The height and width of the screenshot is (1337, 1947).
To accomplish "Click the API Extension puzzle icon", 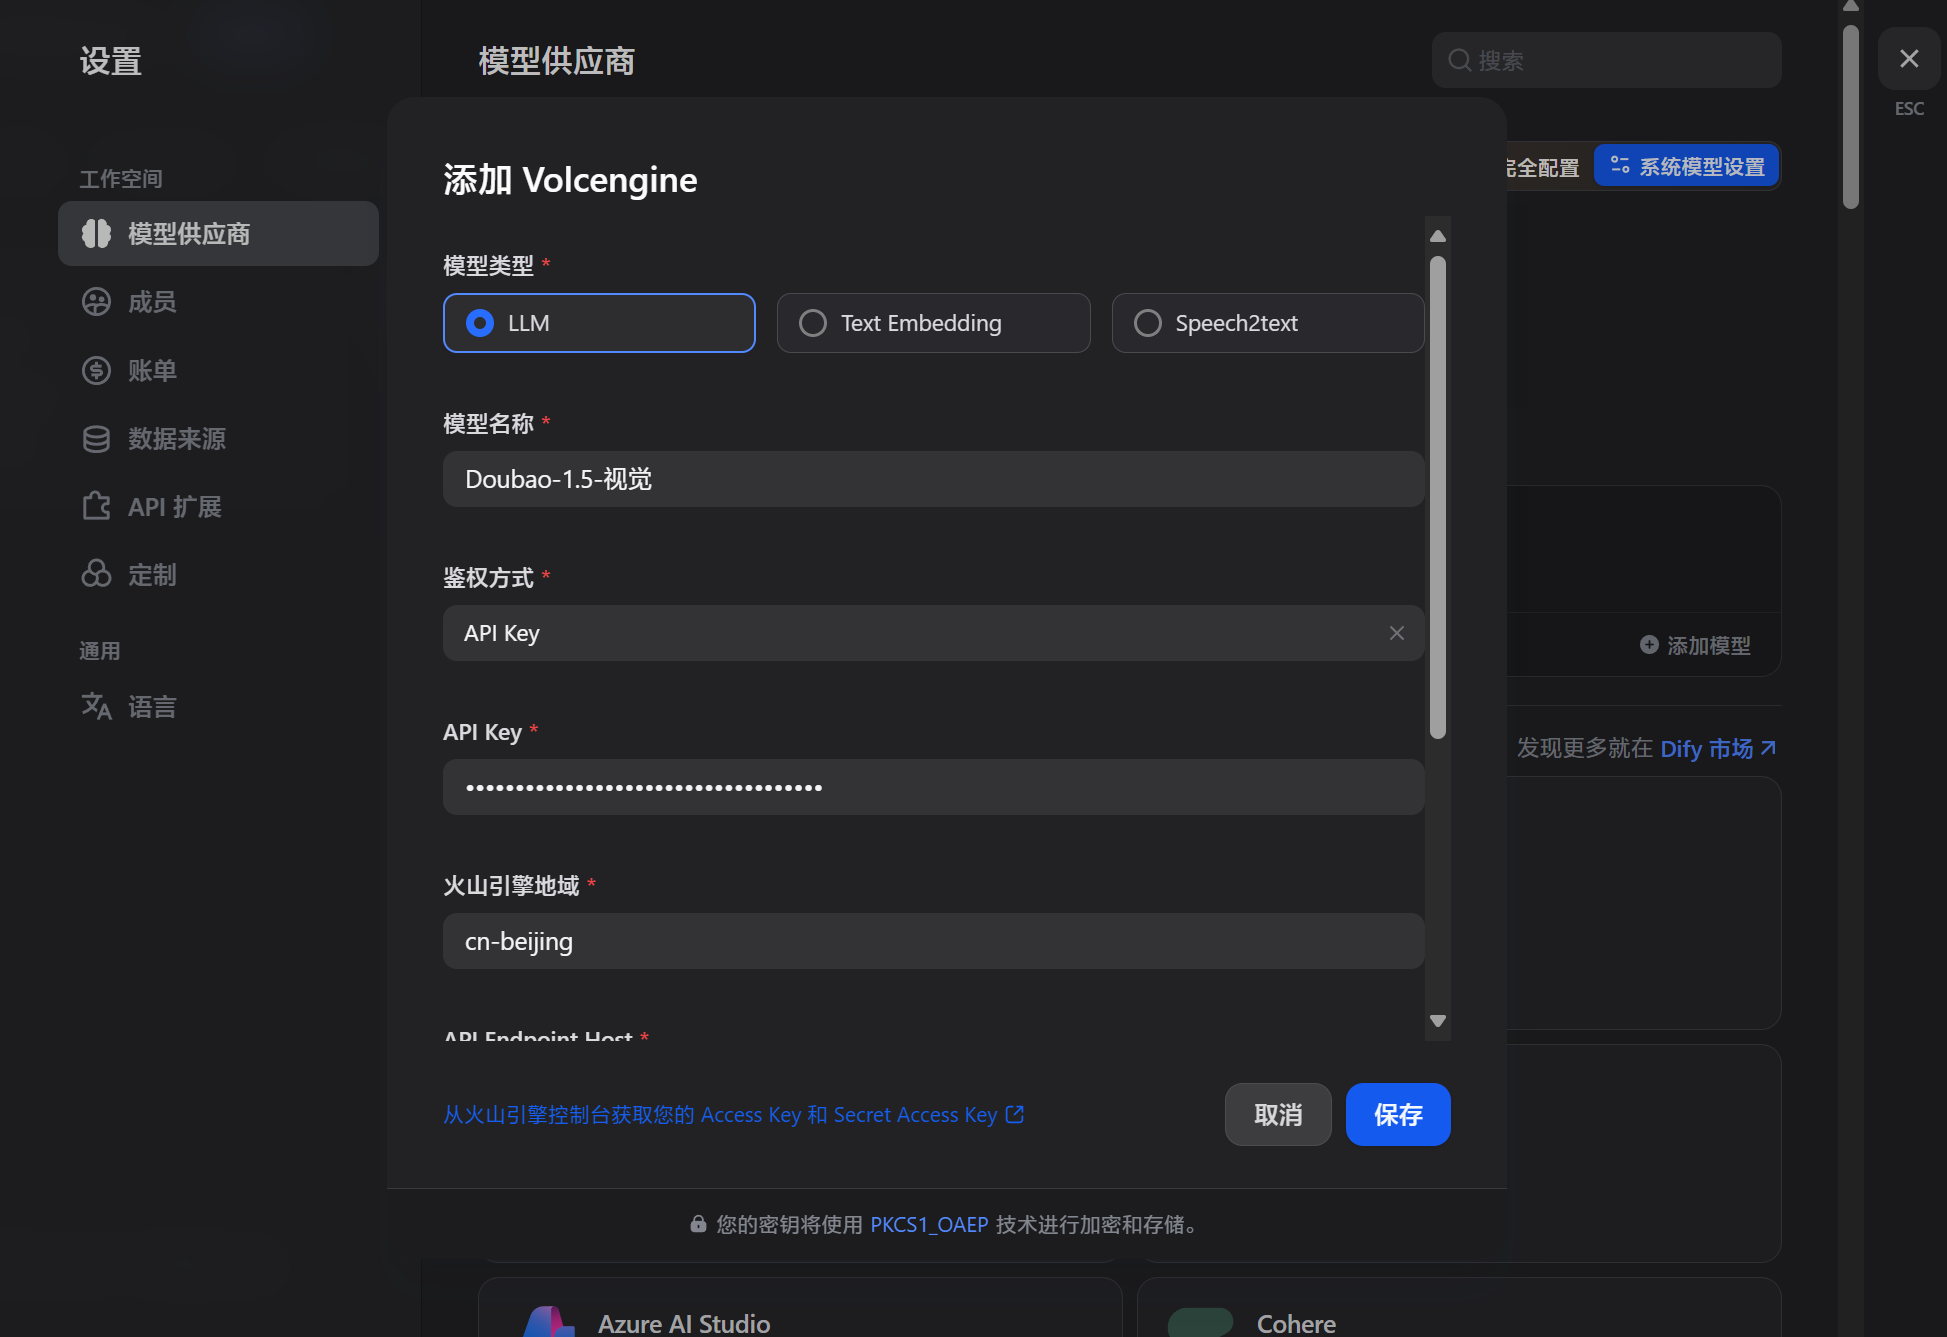I will 96,506.
